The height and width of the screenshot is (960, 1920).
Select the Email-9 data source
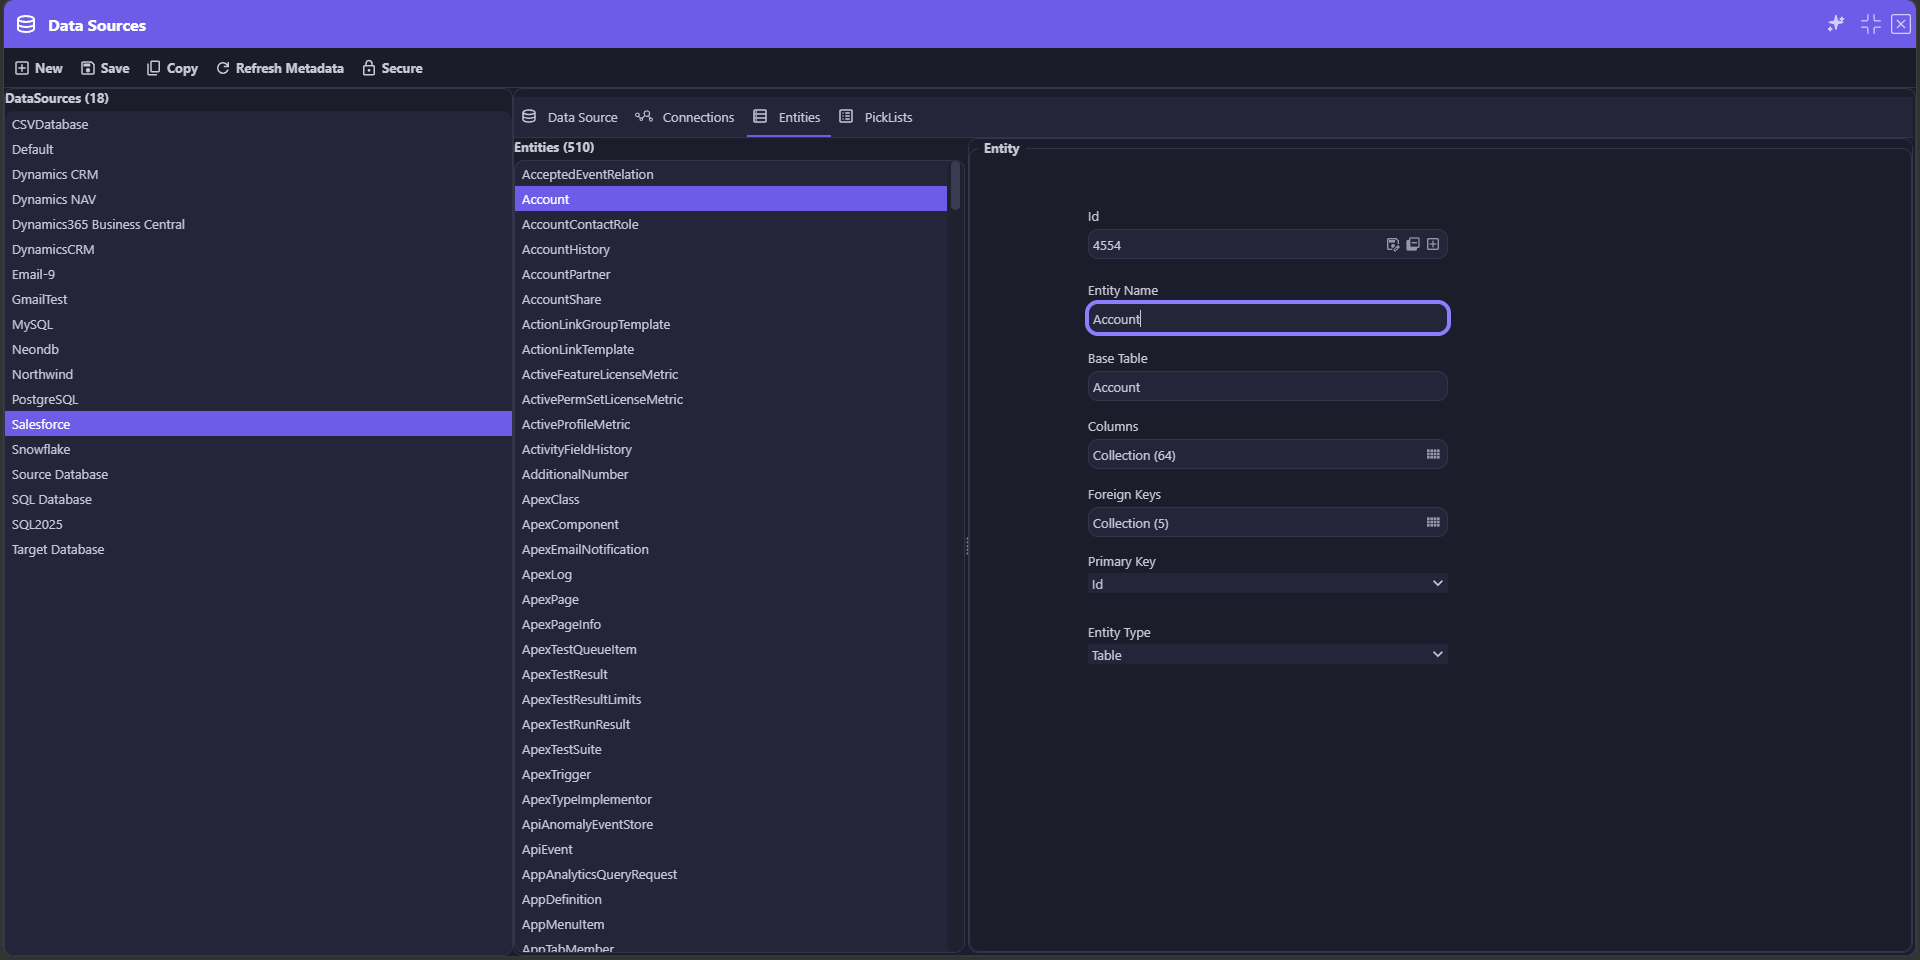pyautogui.click(x=258, y=274)
